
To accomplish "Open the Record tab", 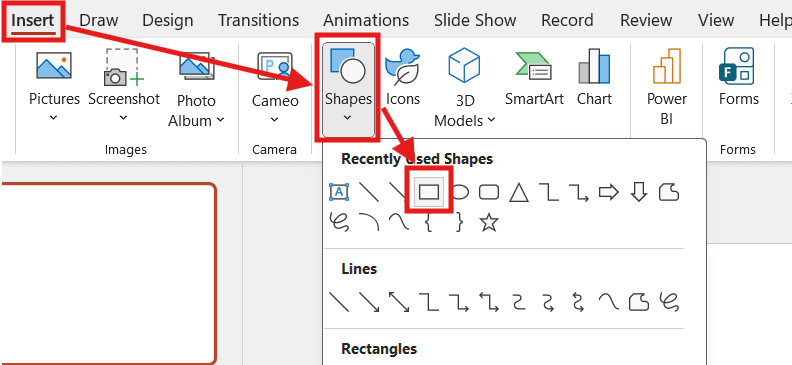I will click(568, 20).
